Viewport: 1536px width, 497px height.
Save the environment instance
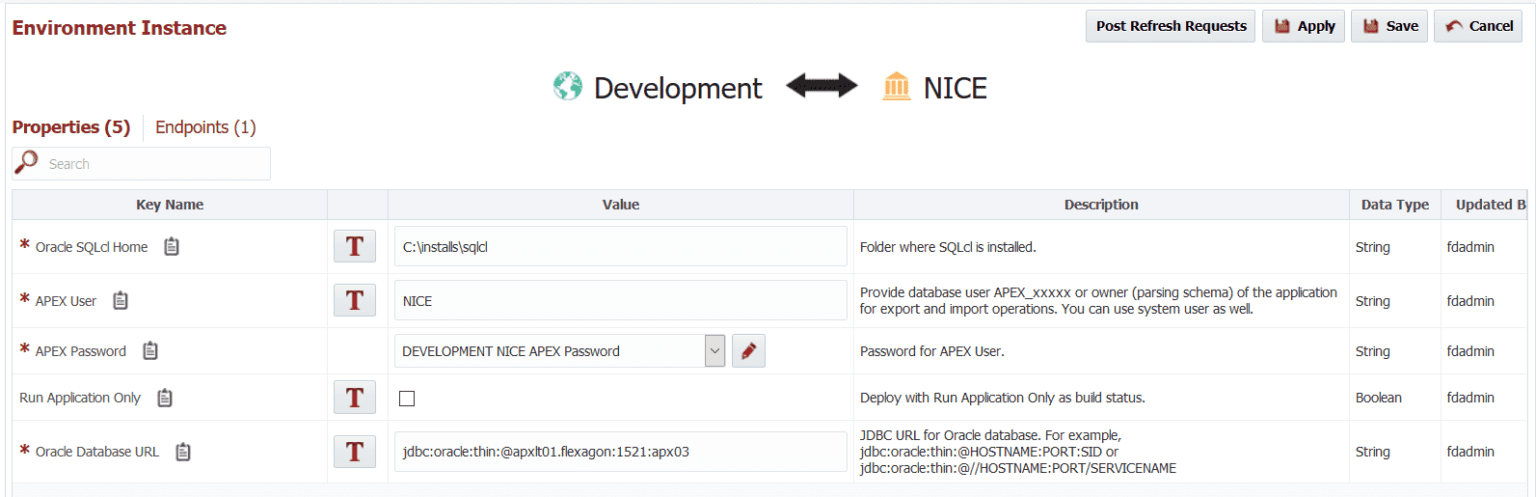pyautogui.click(x=1389, y=26)
